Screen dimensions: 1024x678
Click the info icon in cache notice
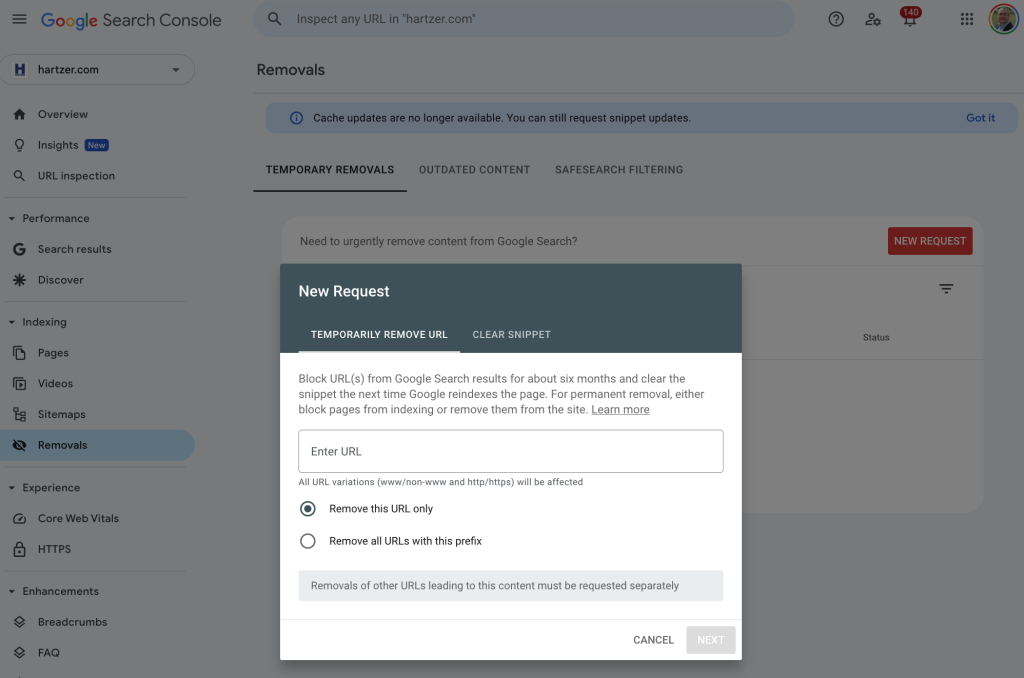(296, 118)
